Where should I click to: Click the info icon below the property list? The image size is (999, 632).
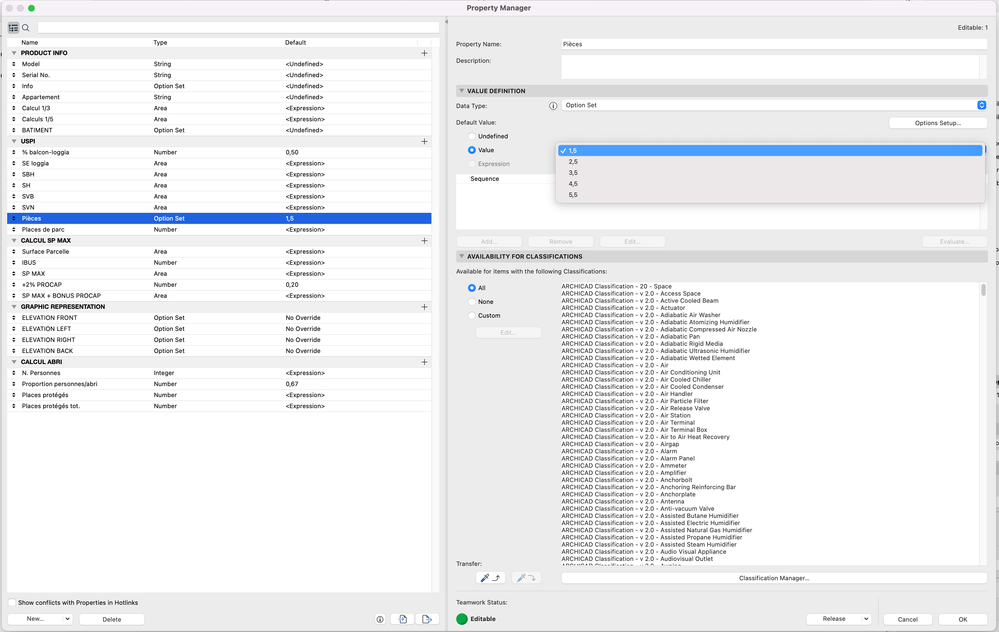pos(380,619)
